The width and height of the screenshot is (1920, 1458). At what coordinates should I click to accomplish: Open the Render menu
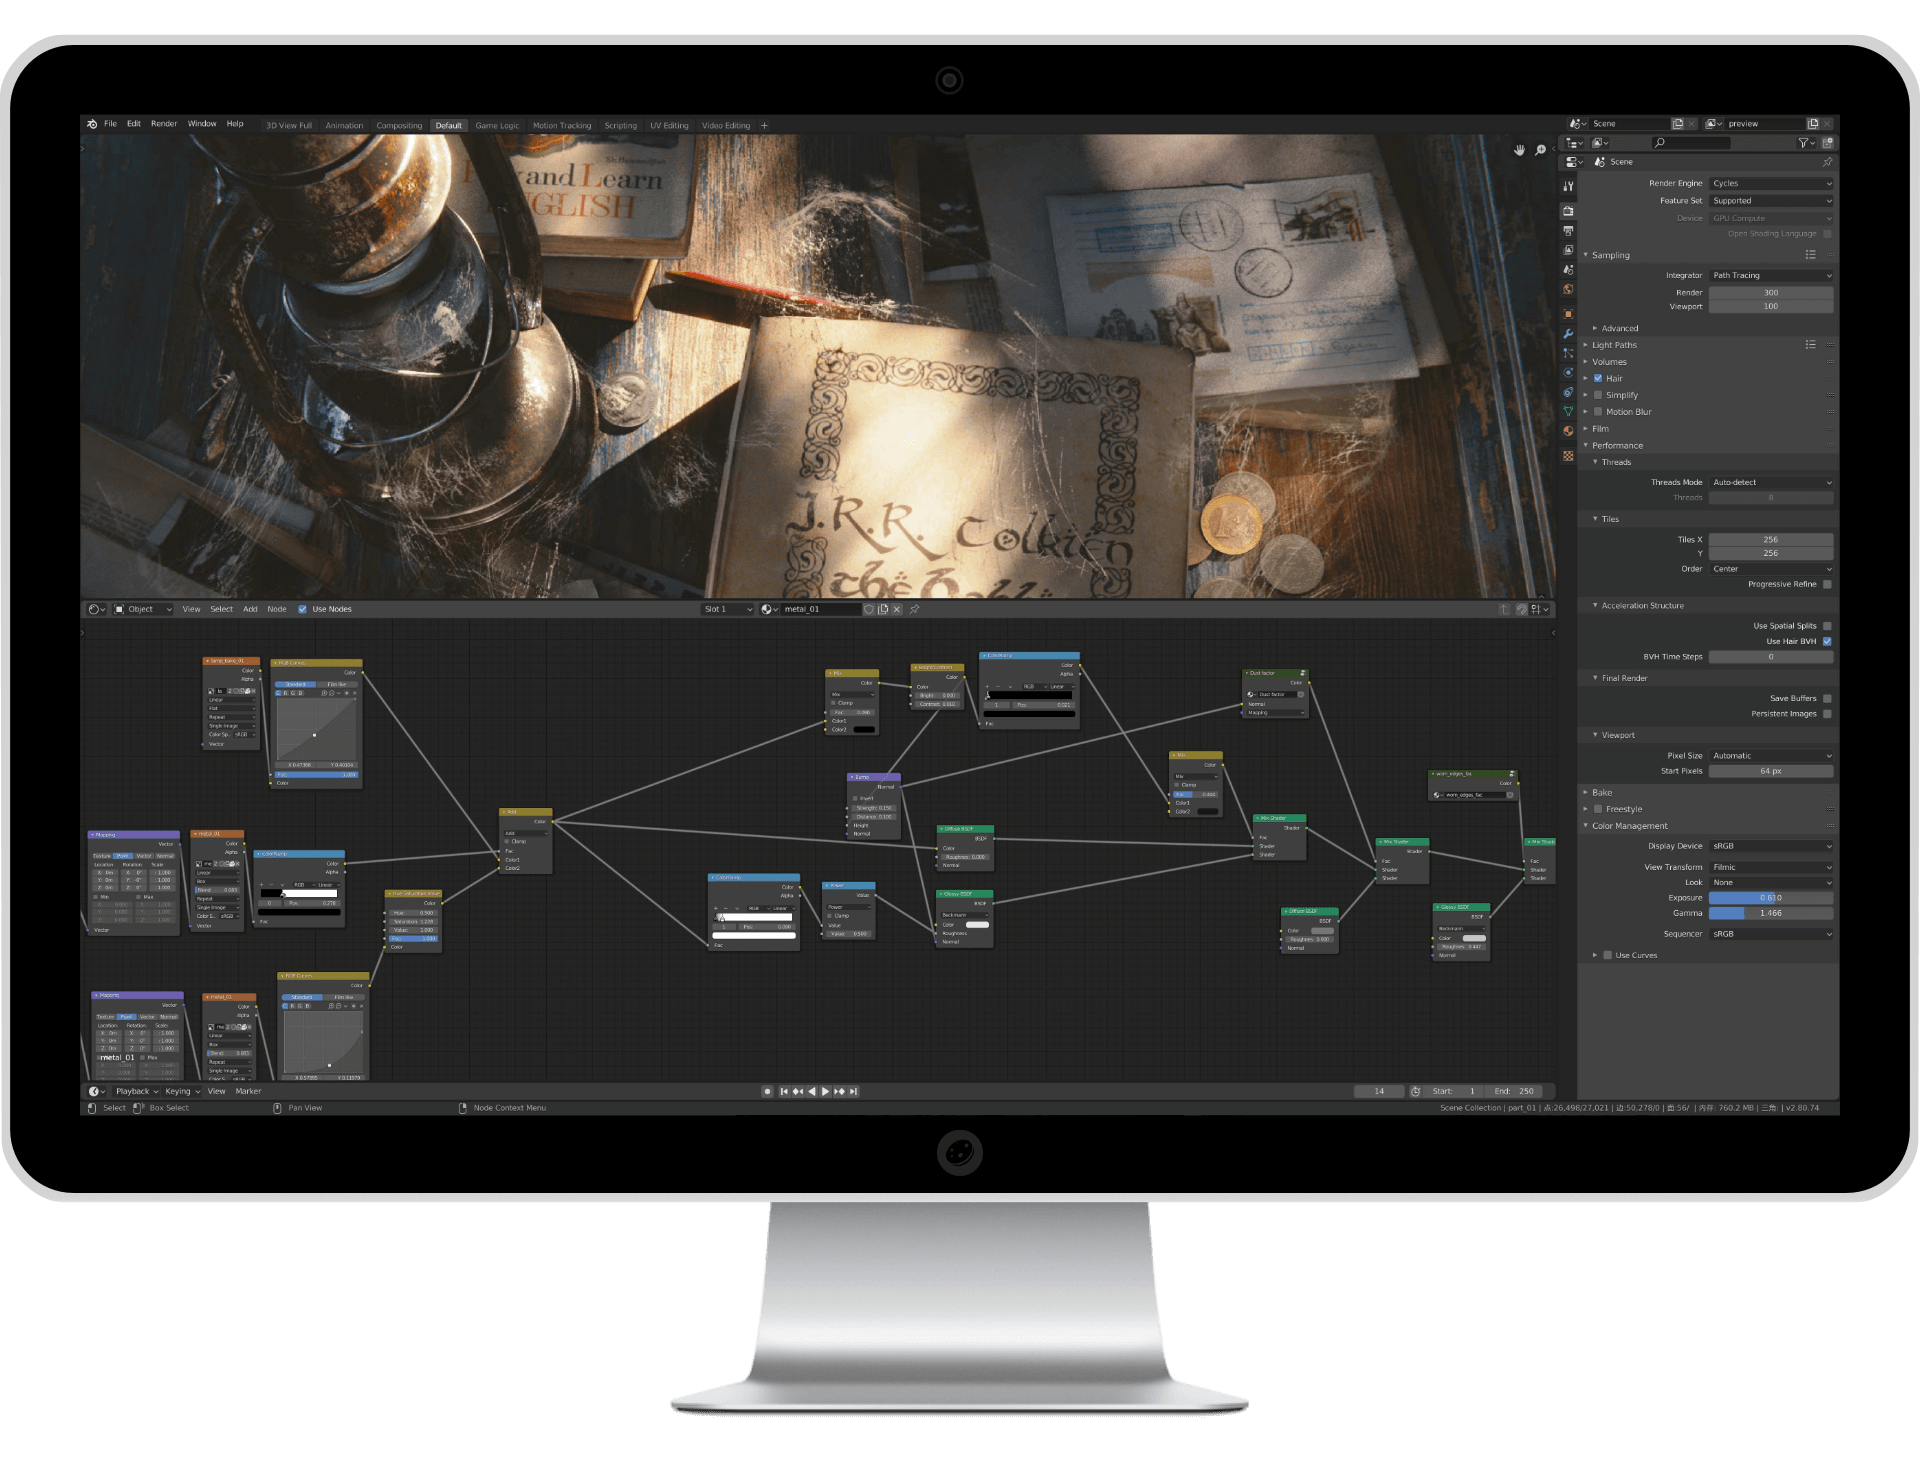[x=164, y=125]
